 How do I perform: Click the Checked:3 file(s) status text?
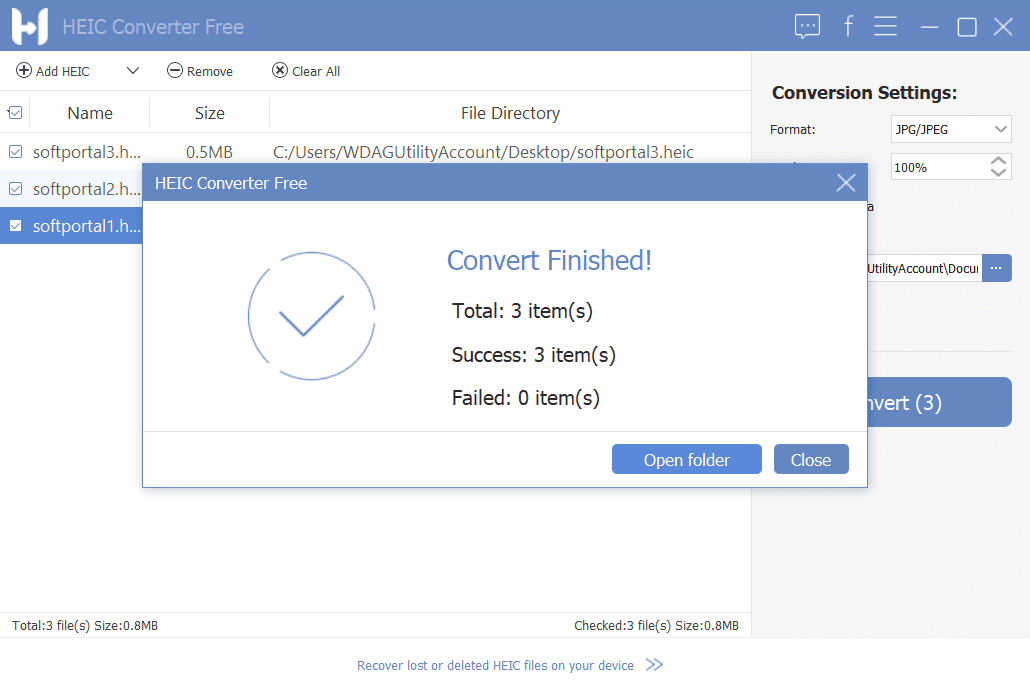[x=656, y=625]
